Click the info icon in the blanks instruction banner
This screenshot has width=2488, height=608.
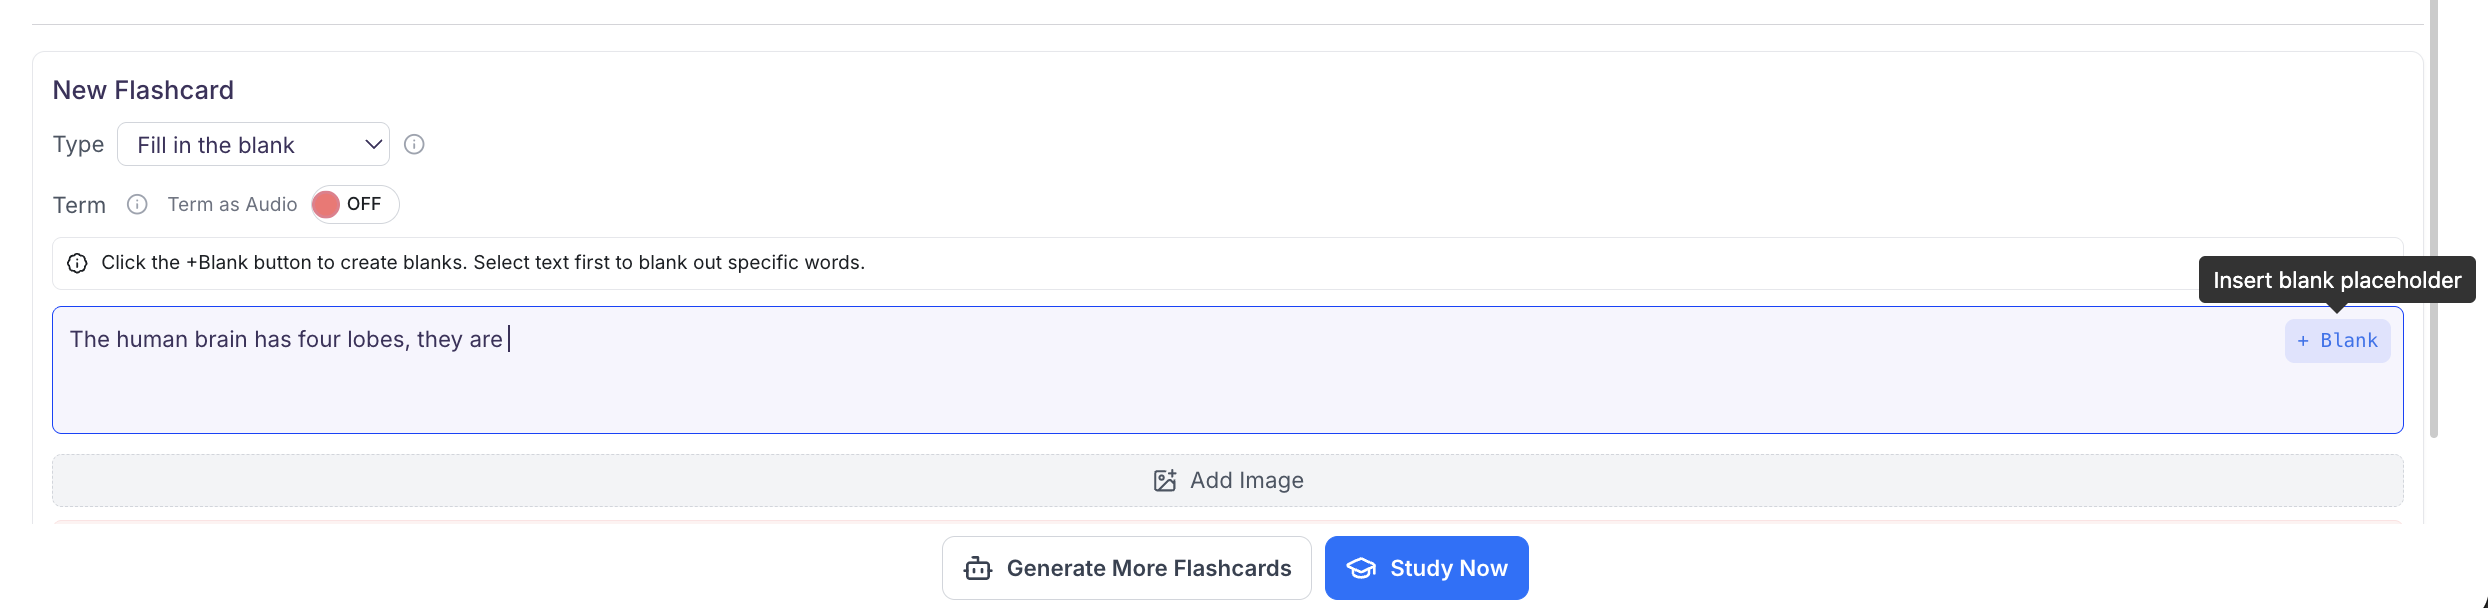click(x=77, y=263)
